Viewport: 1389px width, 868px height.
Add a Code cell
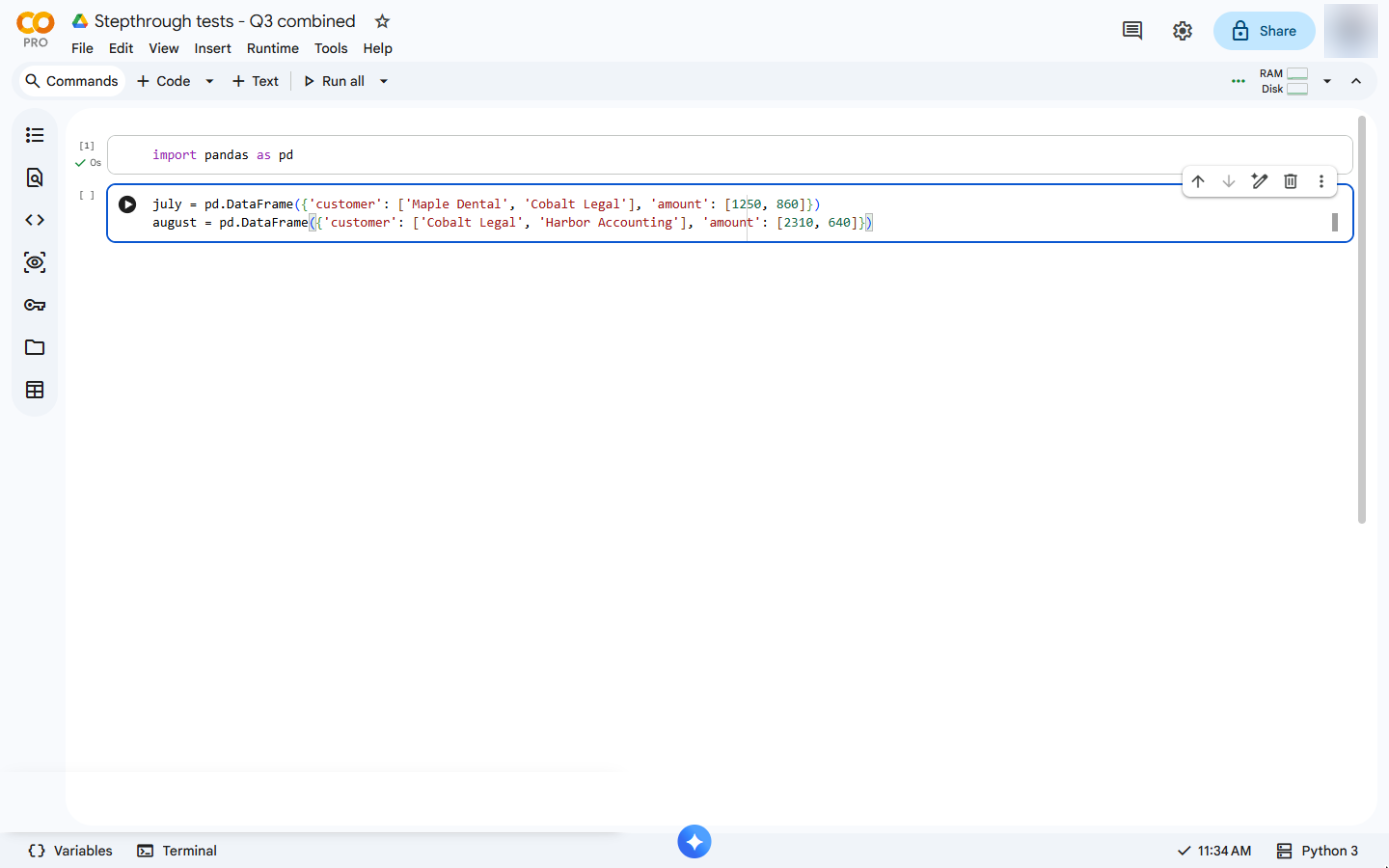click(x=164, y=81)
